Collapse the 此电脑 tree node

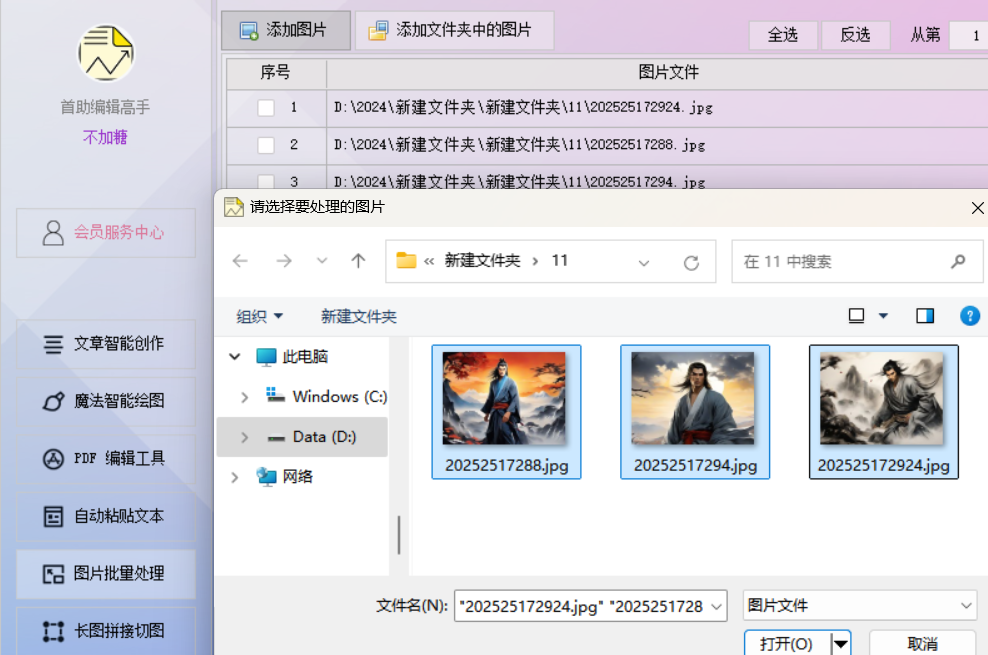point(234,357)
